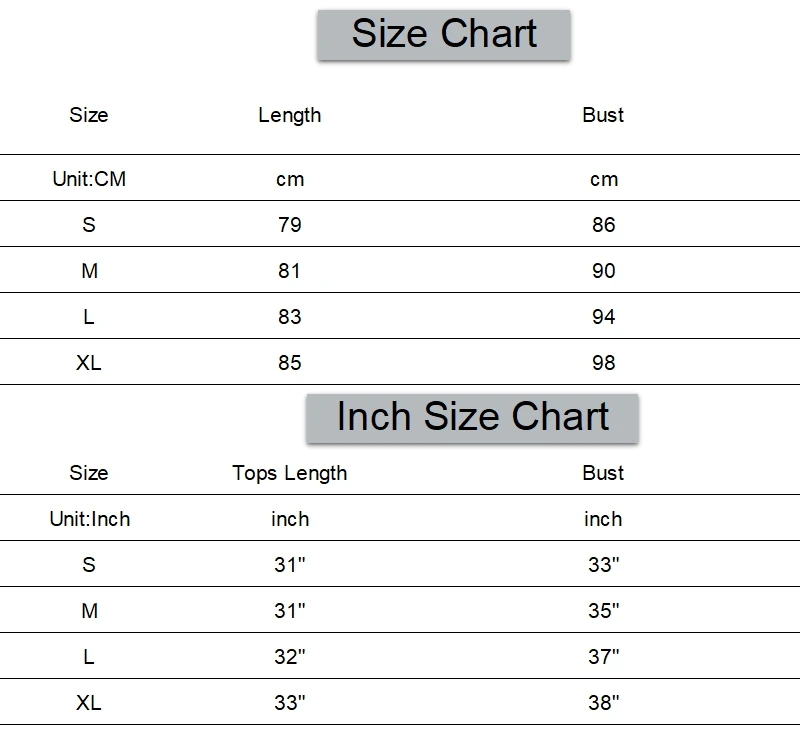This screenshot has width=800, height=743.
Task: Click the Unit:Inch row label
Action: (89, 519)
